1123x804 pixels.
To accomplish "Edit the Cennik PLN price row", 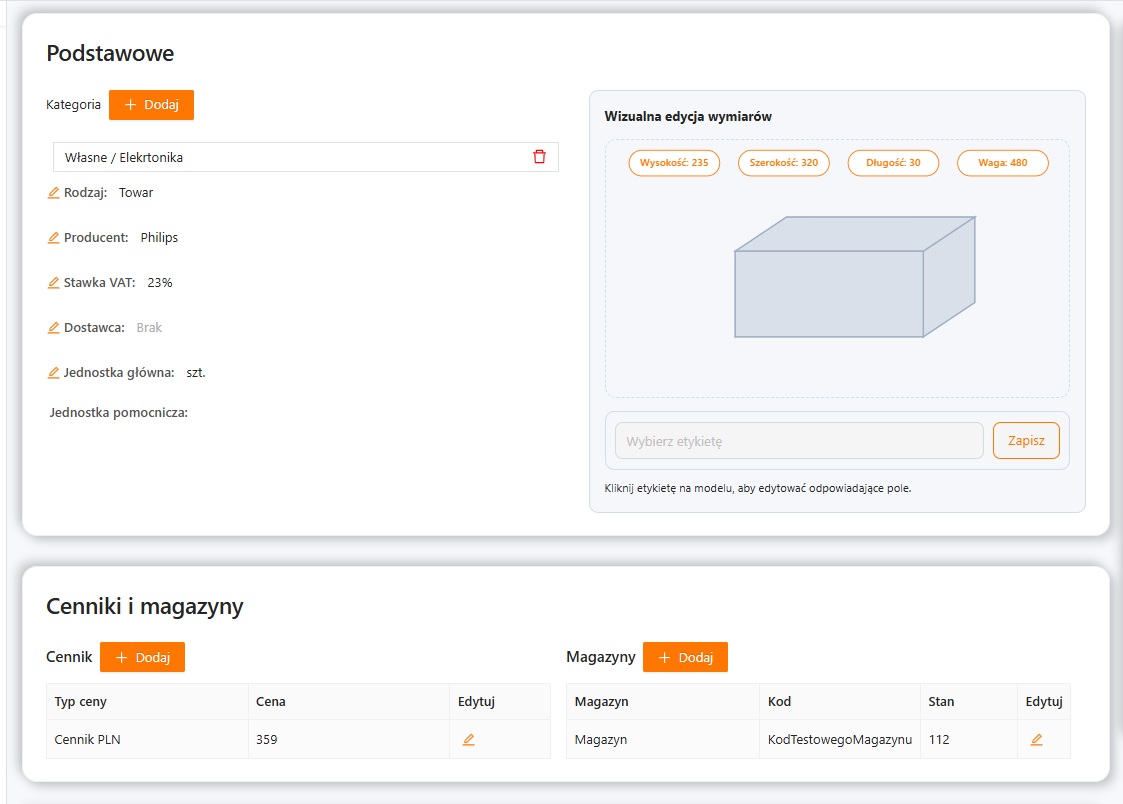I will (468, 740).
